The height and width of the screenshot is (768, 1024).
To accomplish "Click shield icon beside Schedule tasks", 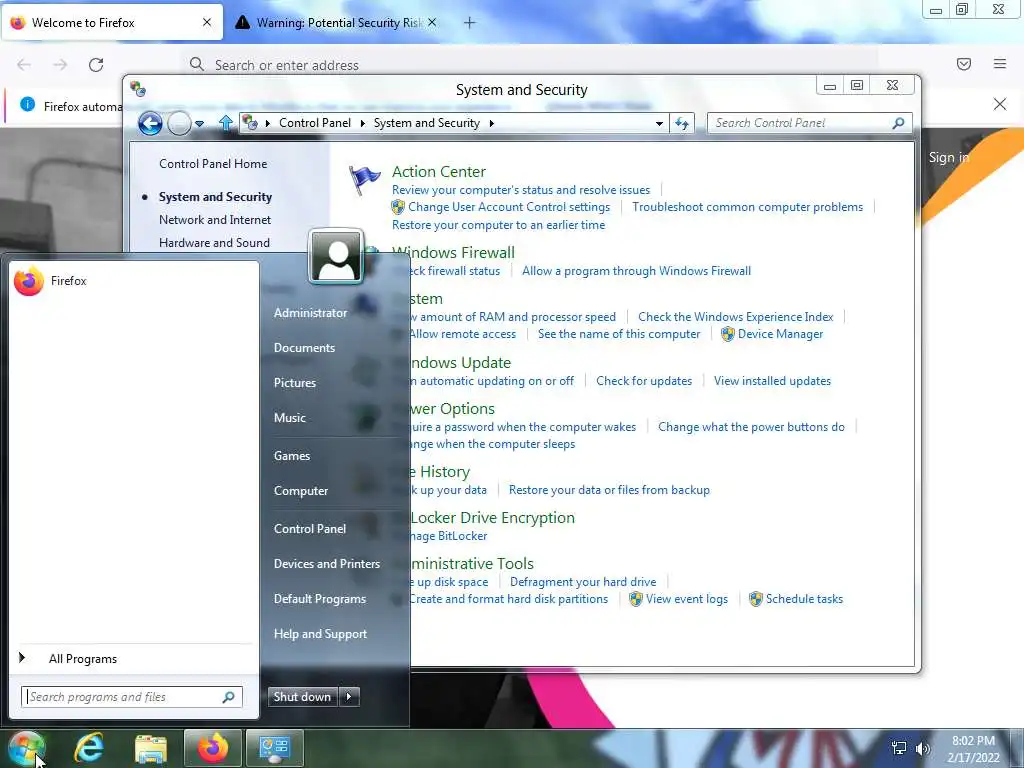I will point(756,600).
